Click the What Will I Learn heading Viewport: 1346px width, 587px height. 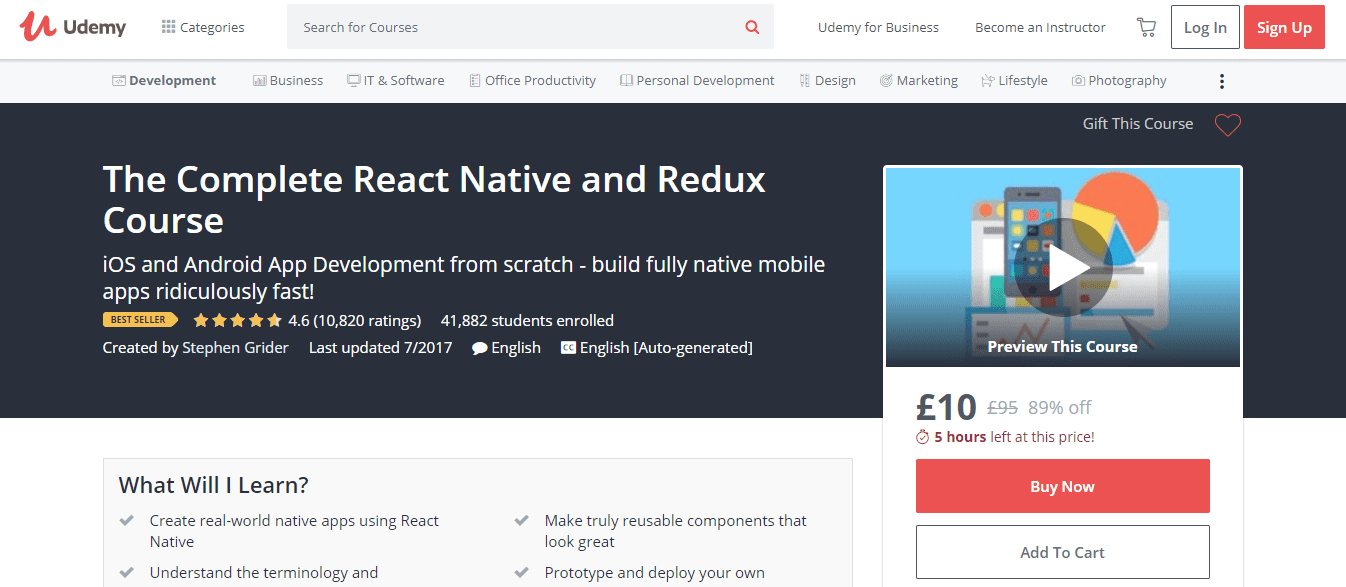point(214,486)
